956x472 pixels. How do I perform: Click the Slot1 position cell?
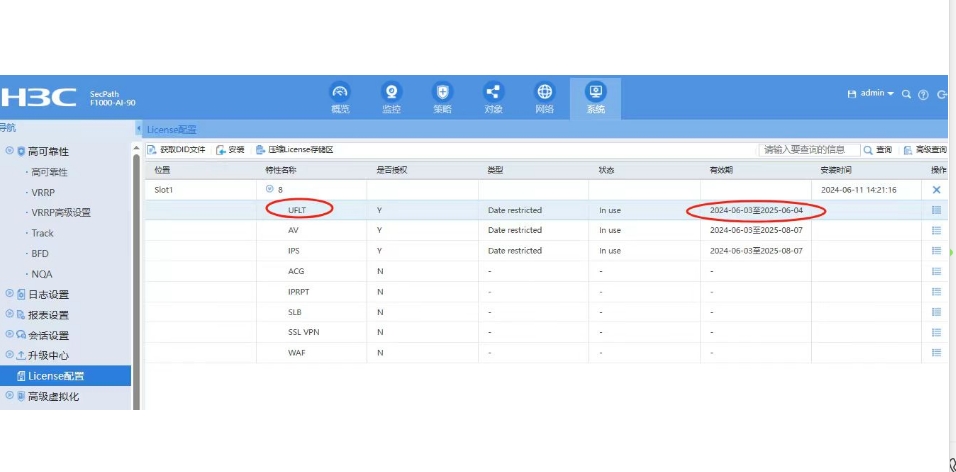pos(164,190)
